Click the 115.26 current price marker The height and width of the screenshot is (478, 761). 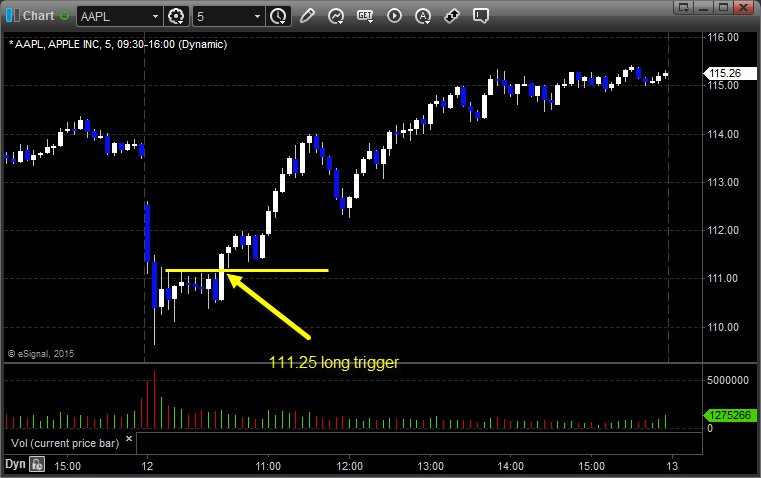tap(730, 73)
